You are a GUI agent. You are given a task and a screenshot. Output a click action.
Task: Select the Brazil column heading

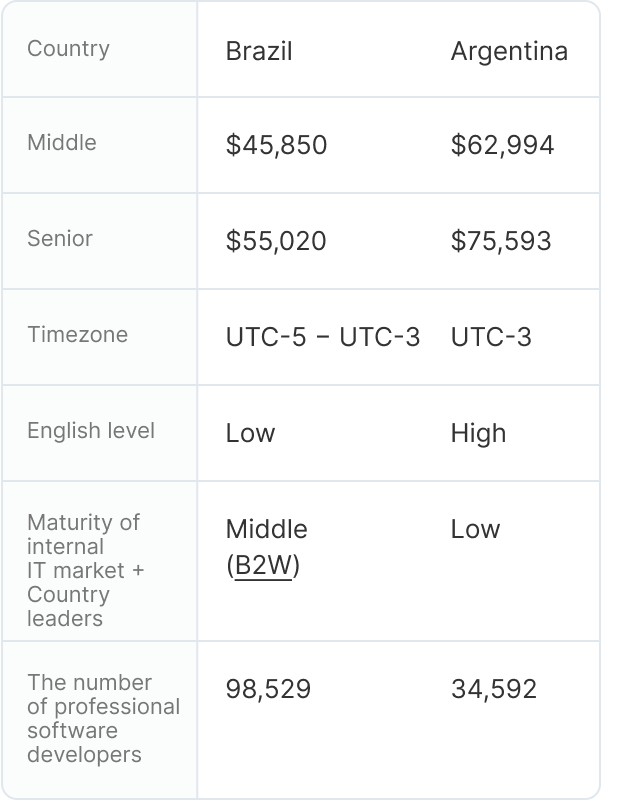259,51
